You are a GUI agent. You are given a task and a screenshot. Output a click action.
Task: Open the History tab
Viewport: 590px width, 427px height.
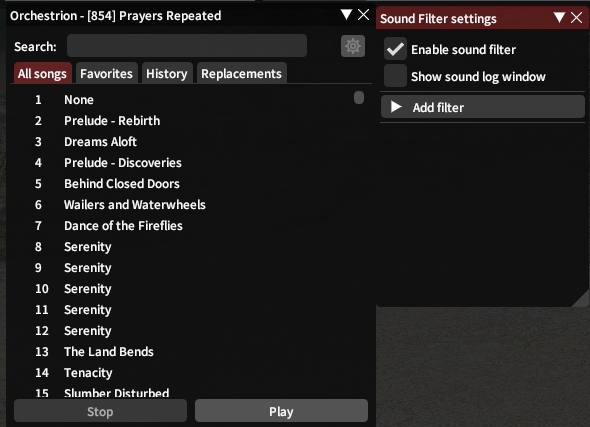167,73
